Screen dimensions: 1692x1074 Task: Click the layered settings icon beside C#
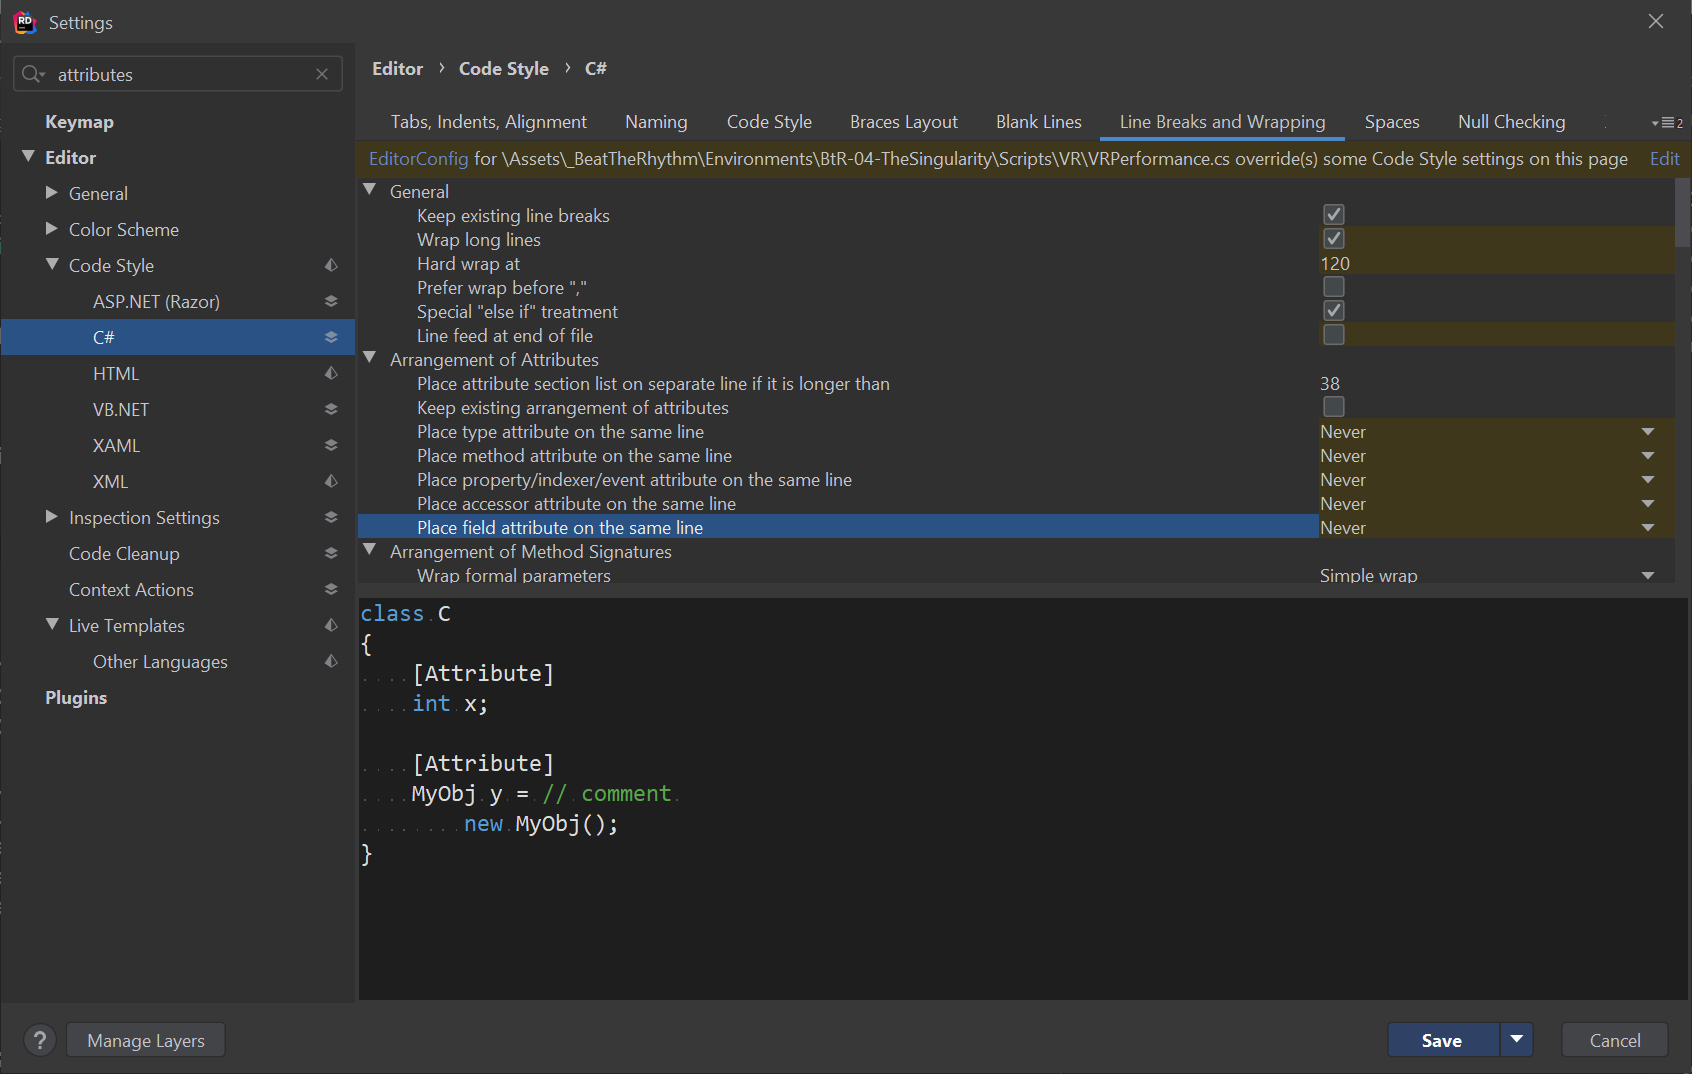tap(331, 337)
